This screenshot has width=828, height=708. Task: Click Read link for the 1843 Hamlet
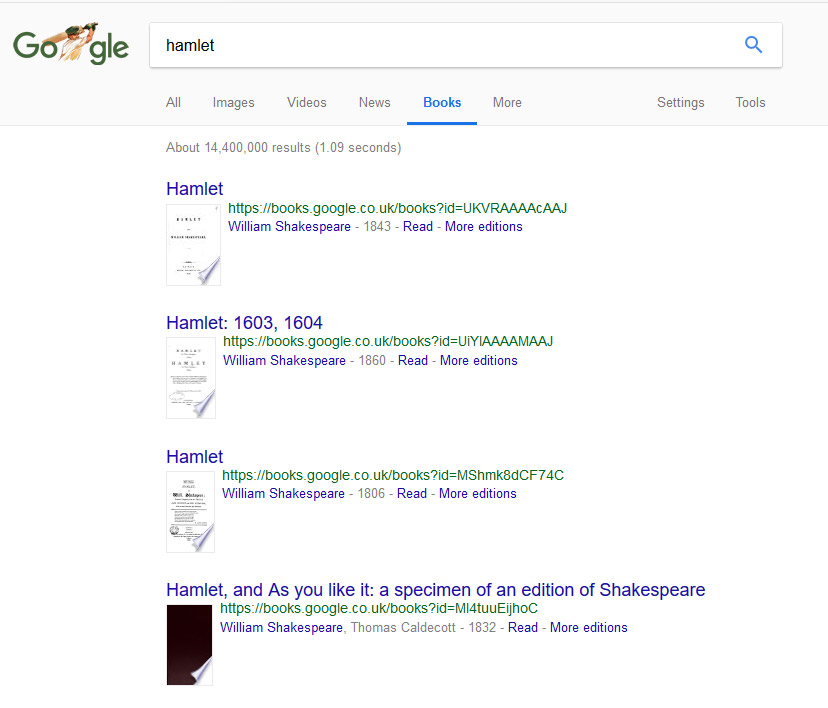[x=418, y=226]
